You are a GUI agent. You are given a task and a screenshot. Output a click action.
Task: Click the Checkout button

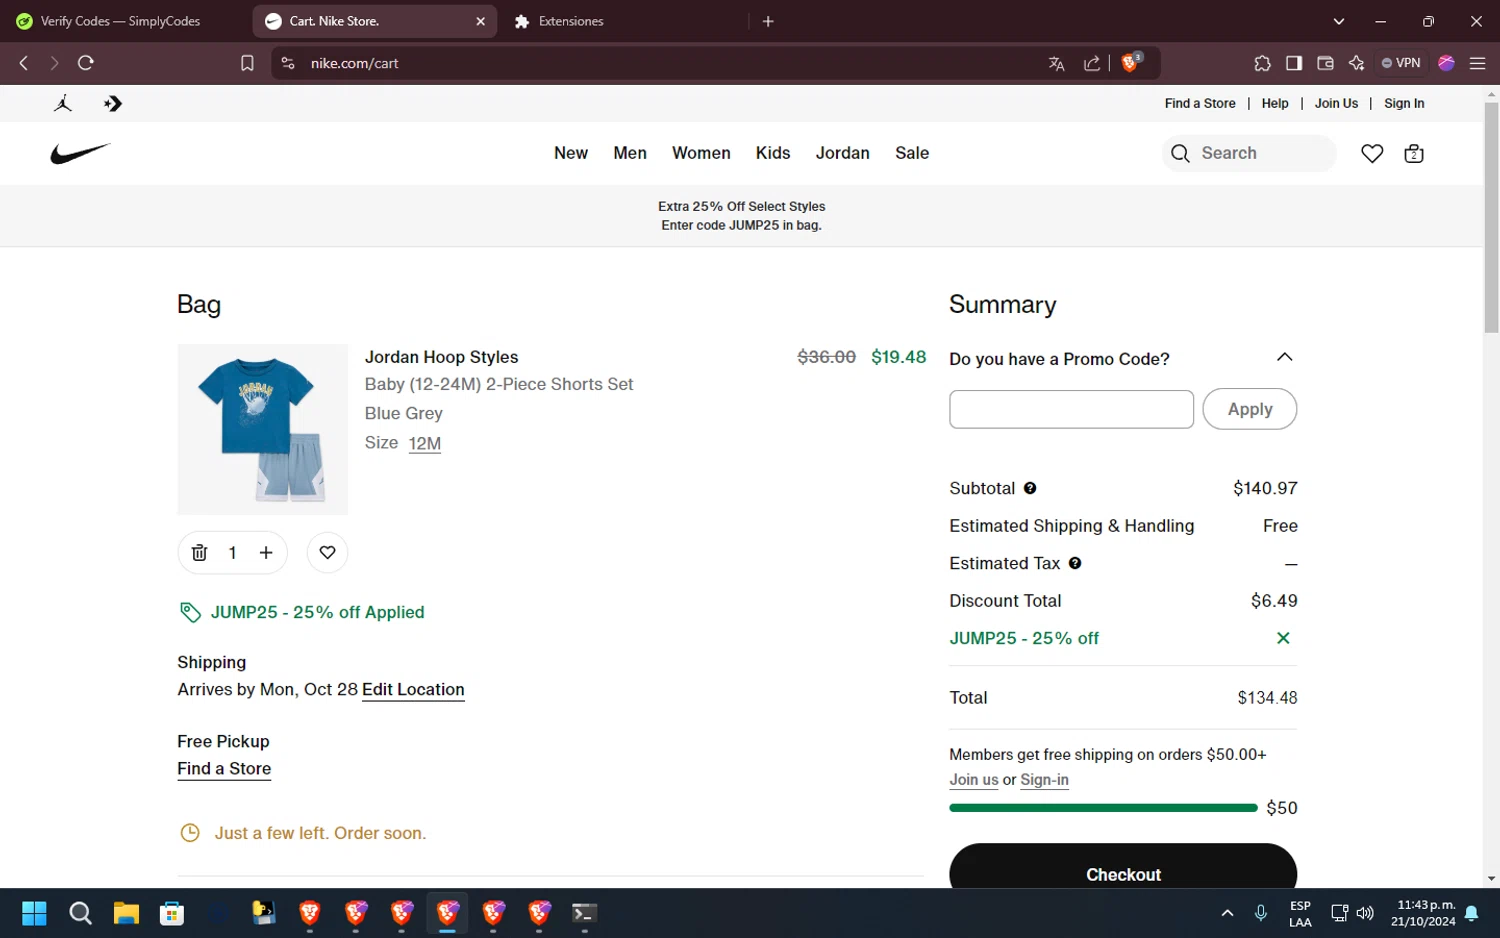1123,866
